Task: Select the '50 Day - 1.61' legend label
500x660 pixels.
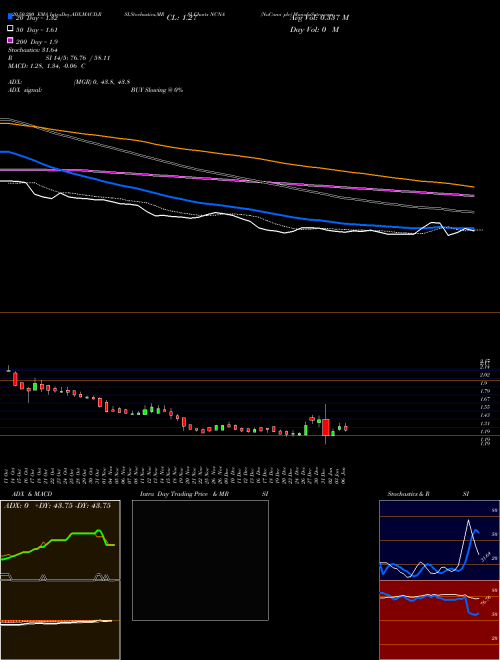Action: click(x=37, y=30)
